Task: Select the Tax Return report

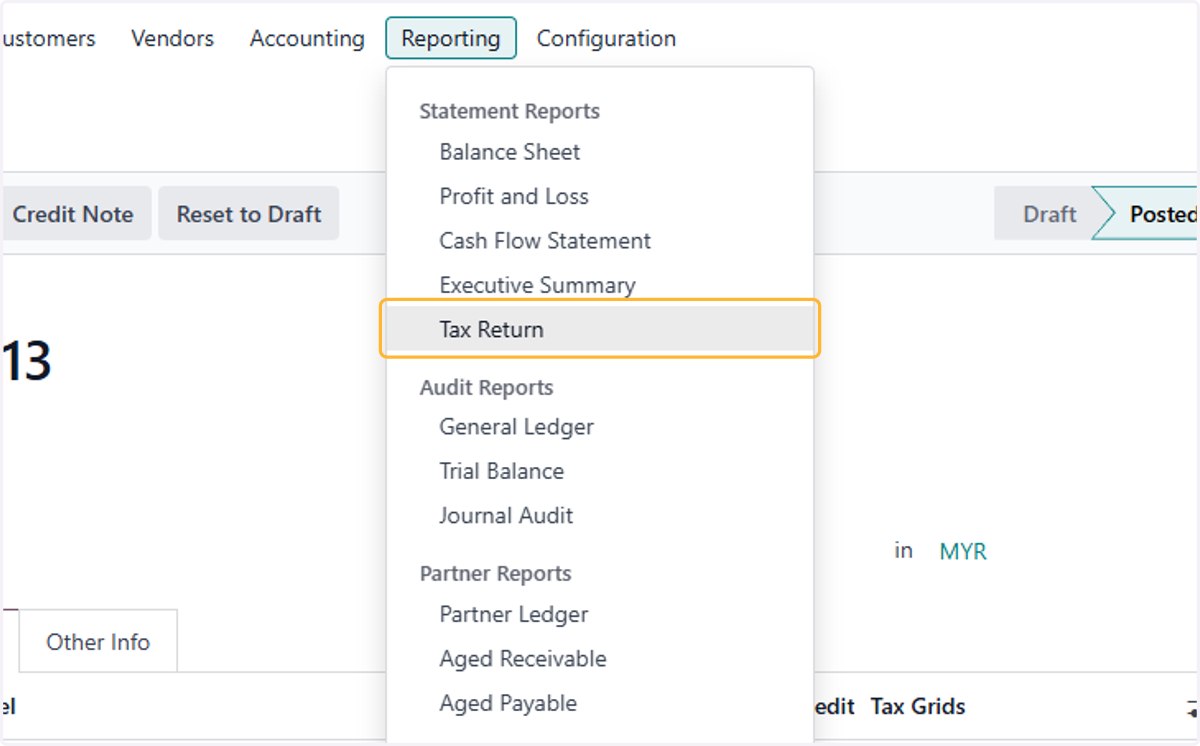Action: click(x=600, y=329)
